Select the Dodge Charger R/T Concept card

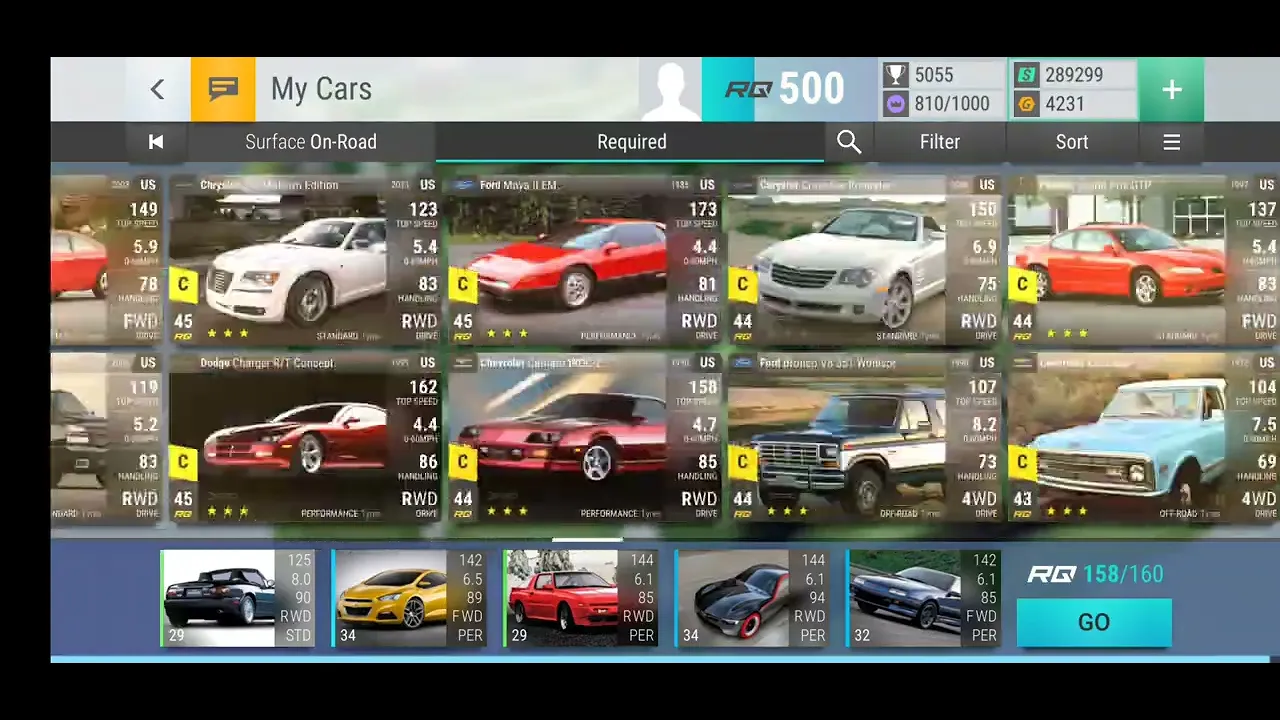(x=306, y=438)
